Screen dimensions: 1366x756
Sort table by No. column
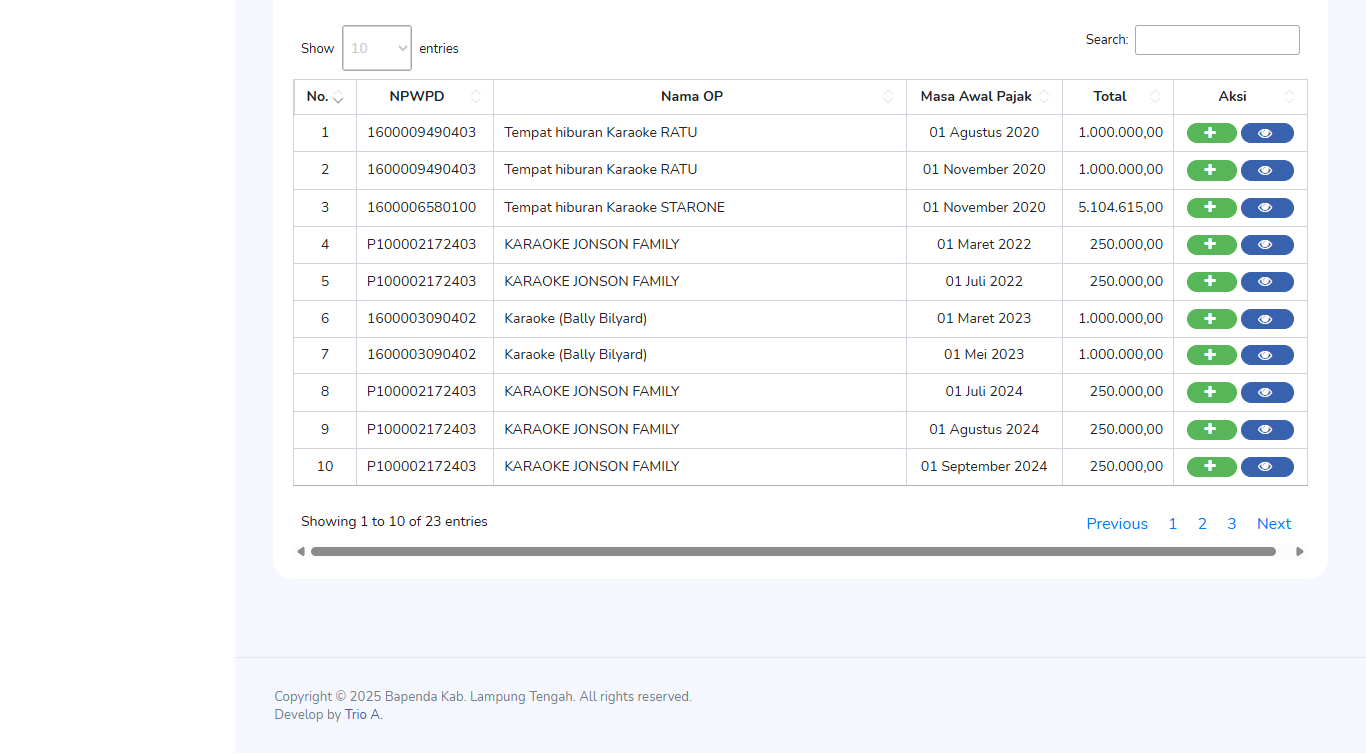(x=324, y=97)
